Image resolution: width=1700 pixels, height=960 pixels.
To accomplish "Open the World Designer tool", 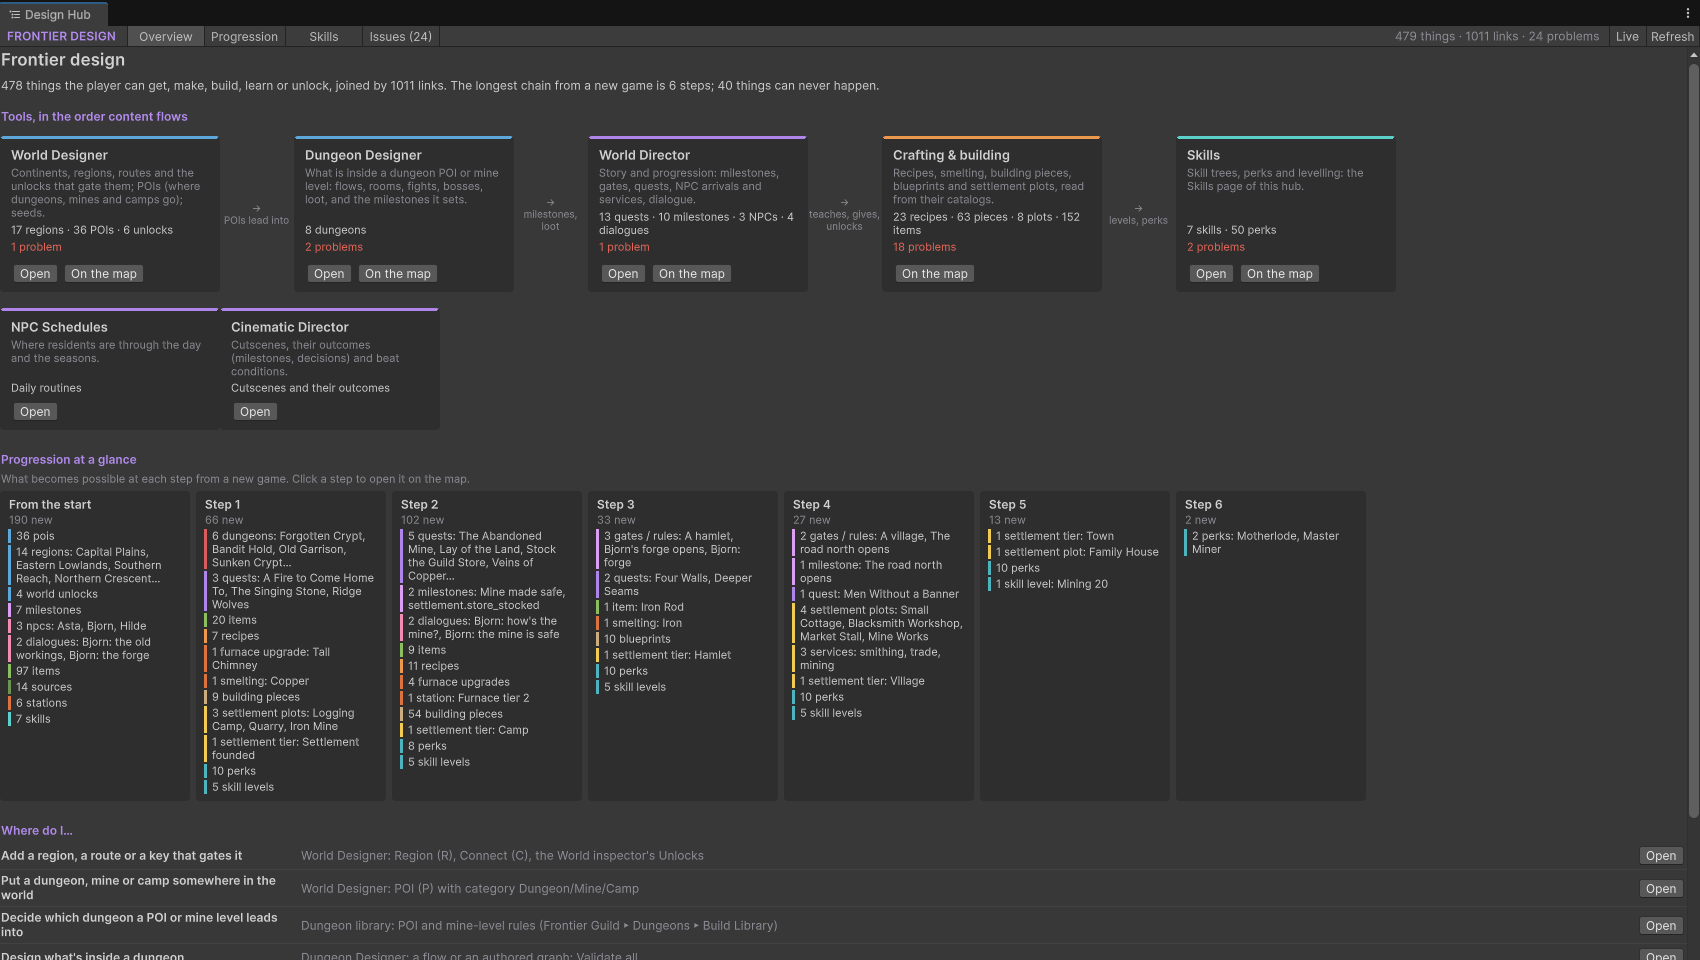I will coord(35,274).
